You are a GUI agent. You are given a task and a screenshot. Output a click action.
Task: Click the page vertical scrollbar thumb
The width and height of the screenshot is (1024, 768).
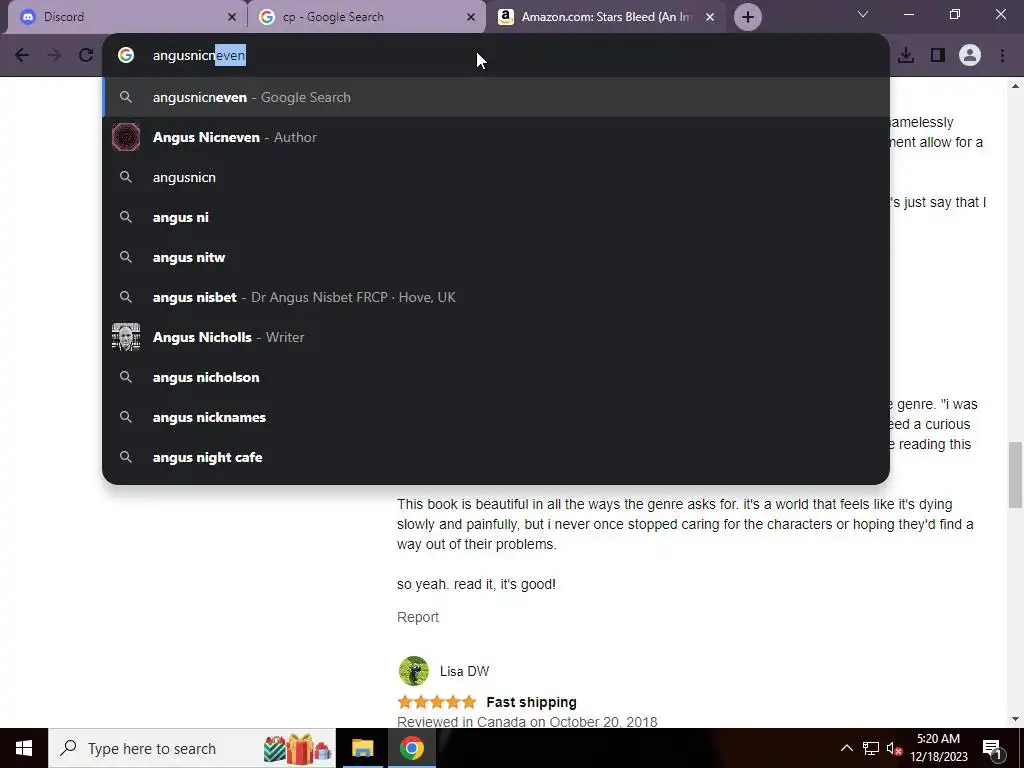[x=1015, y=475]
